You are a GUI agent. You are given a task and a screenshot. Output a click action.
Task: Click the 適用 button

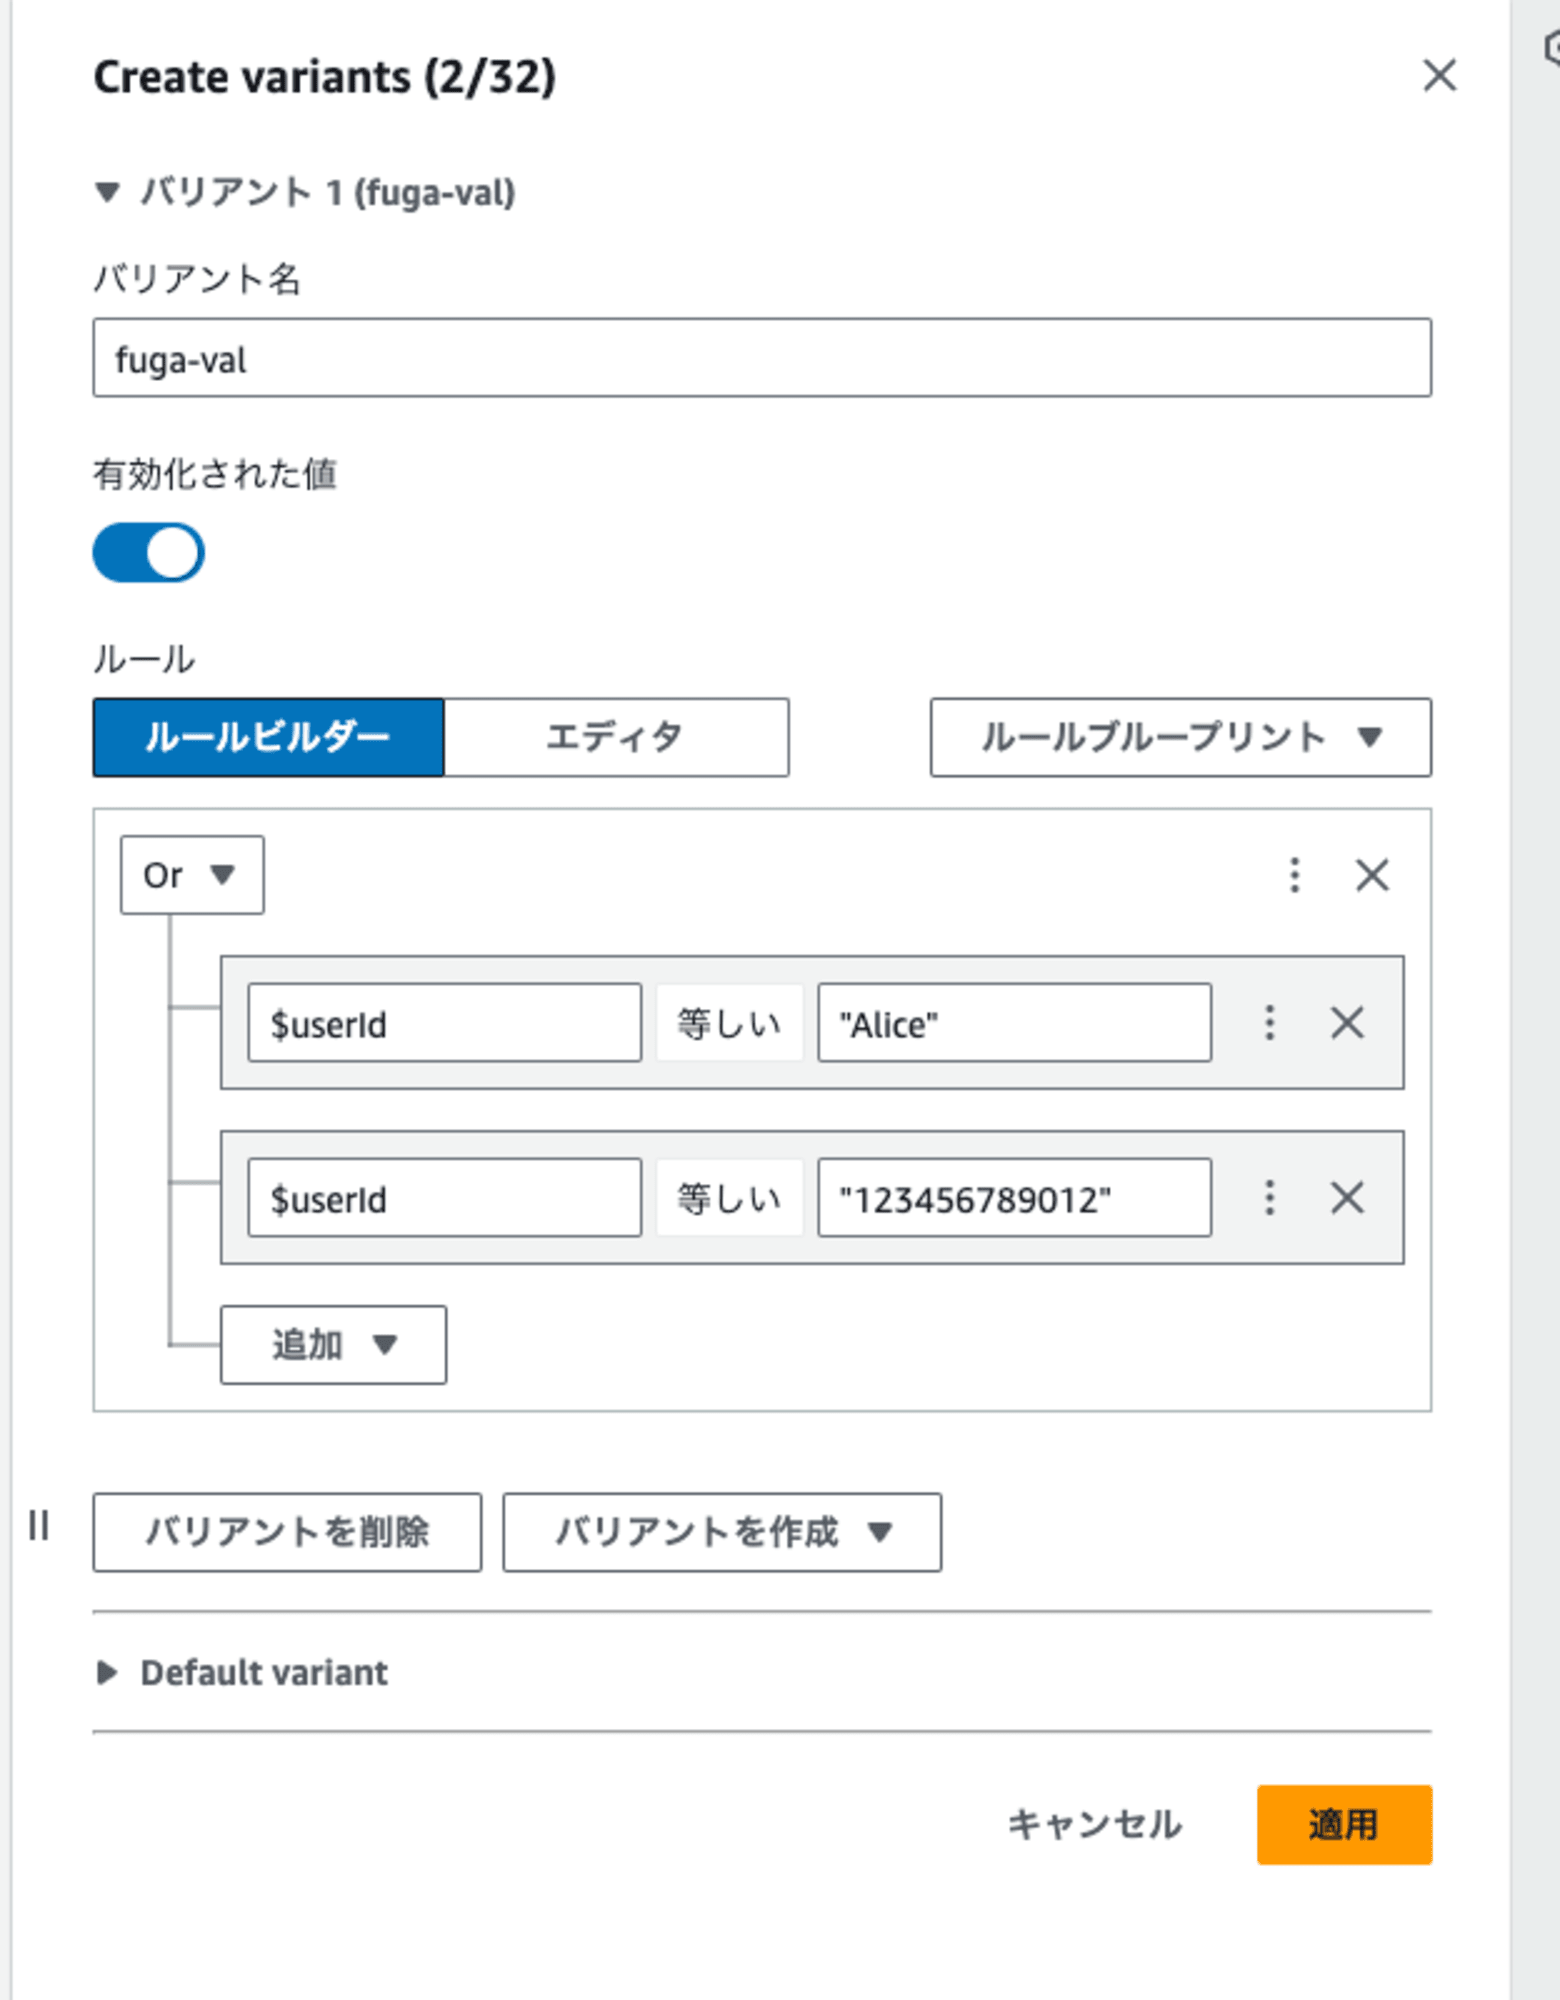point(1344,1825)
